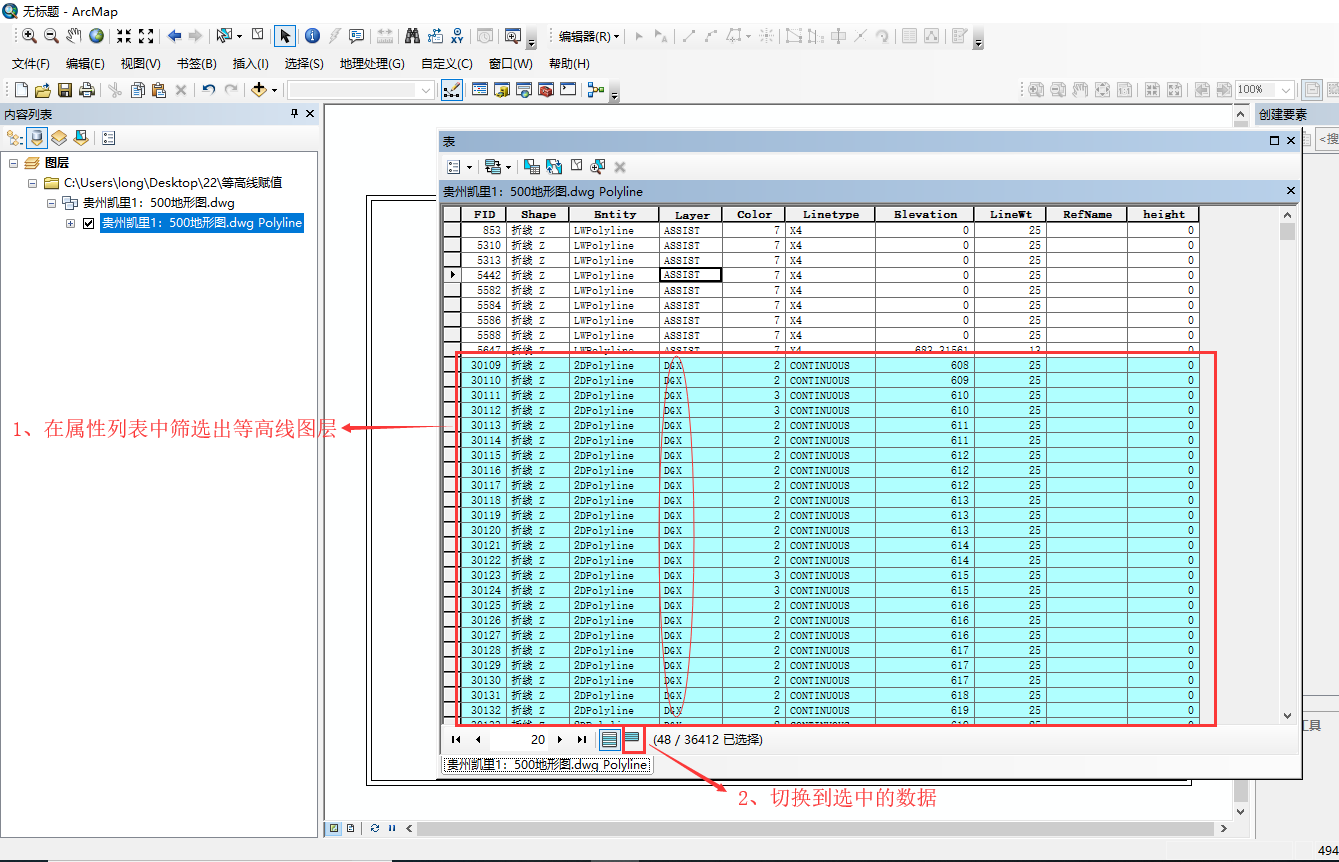1339x862 pixels.
Task: Show all records in table
Action: coord(609,740)
